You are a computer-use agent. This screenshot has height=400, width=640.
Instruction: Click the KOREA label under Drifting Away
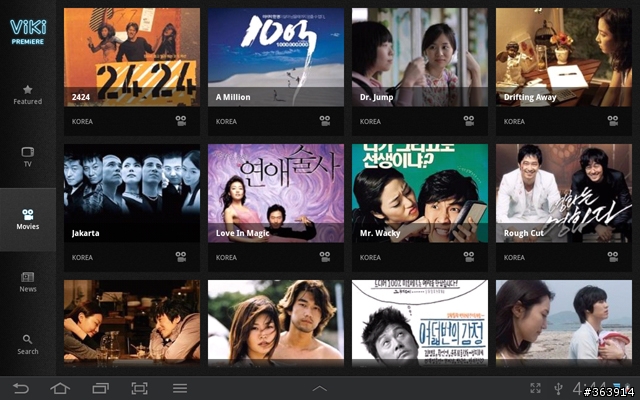pos(515,121)
